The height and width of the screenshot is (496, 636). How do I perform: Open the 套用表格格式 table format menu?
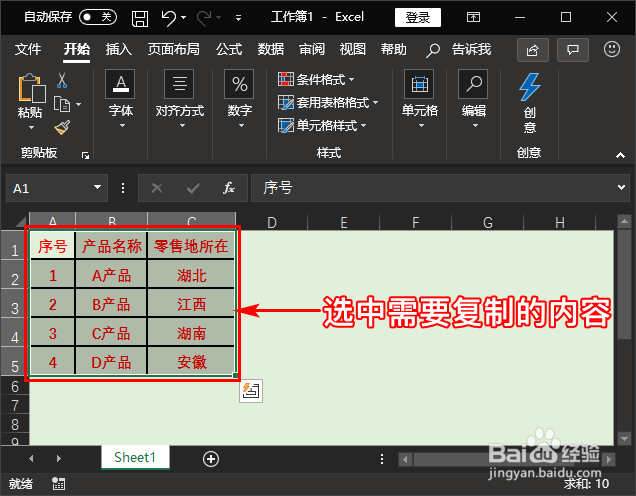[328, 102]
